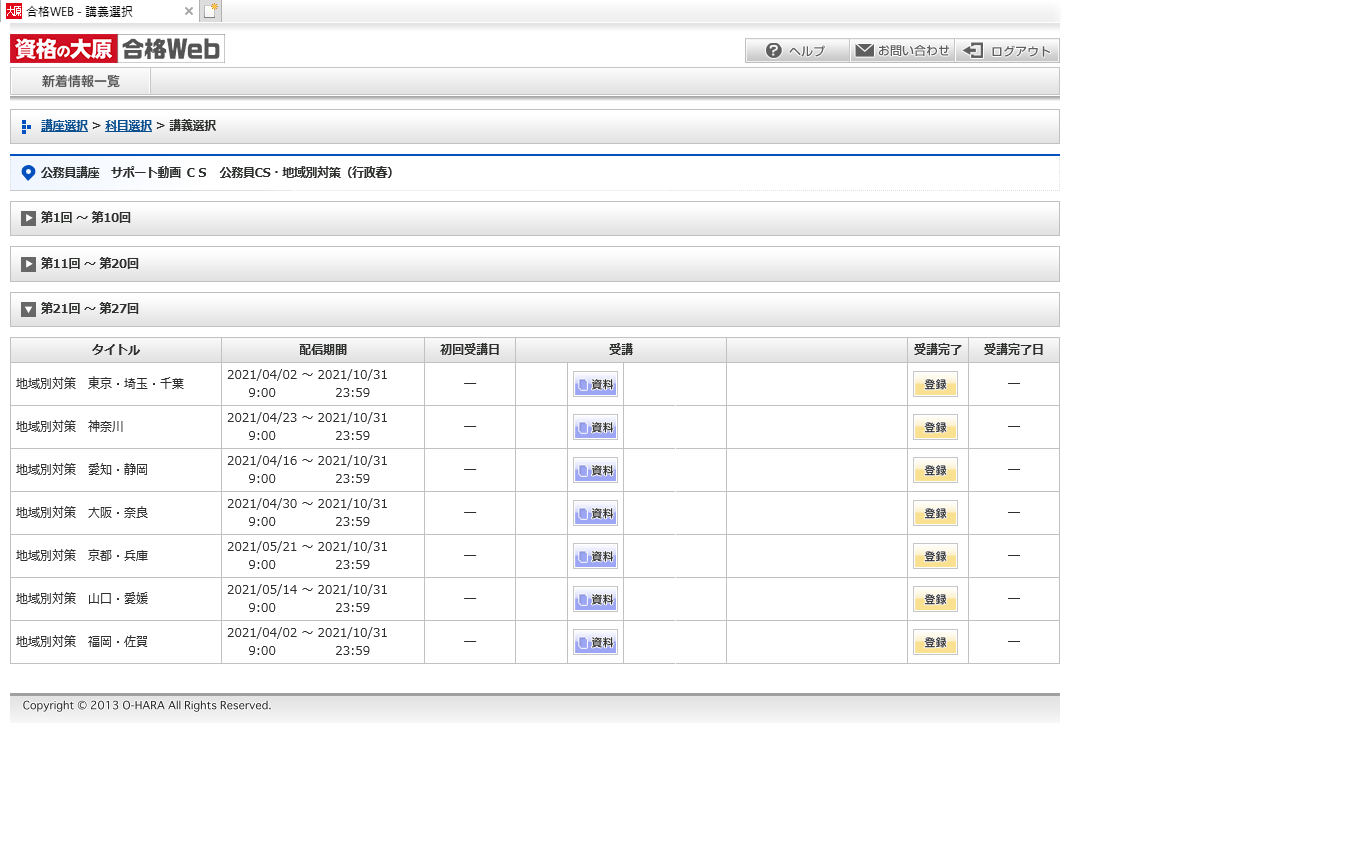Open 資料 for 愛知・静岡 row
Image resolution: width=1366 pixels, height=844 pixels.
595,470
